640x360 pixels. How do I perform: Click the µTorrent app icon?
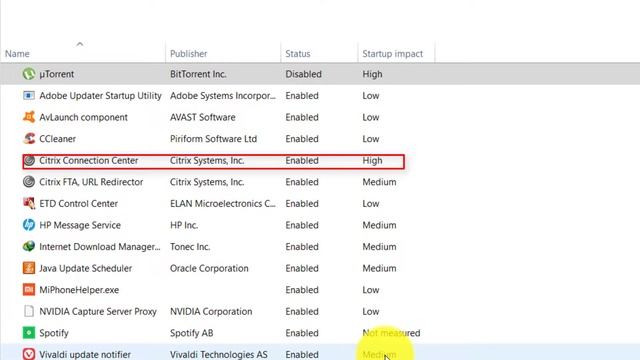coord(29,74)
